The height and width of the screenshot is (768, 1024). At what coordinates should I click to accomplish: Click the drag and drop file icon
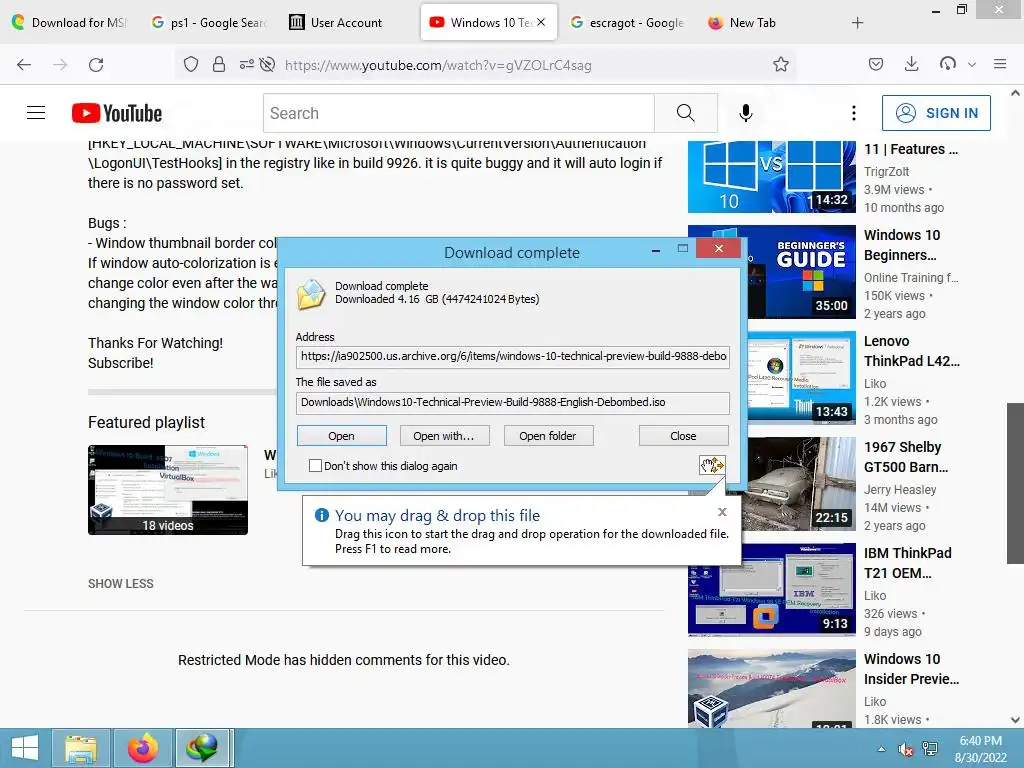[712, 465]
